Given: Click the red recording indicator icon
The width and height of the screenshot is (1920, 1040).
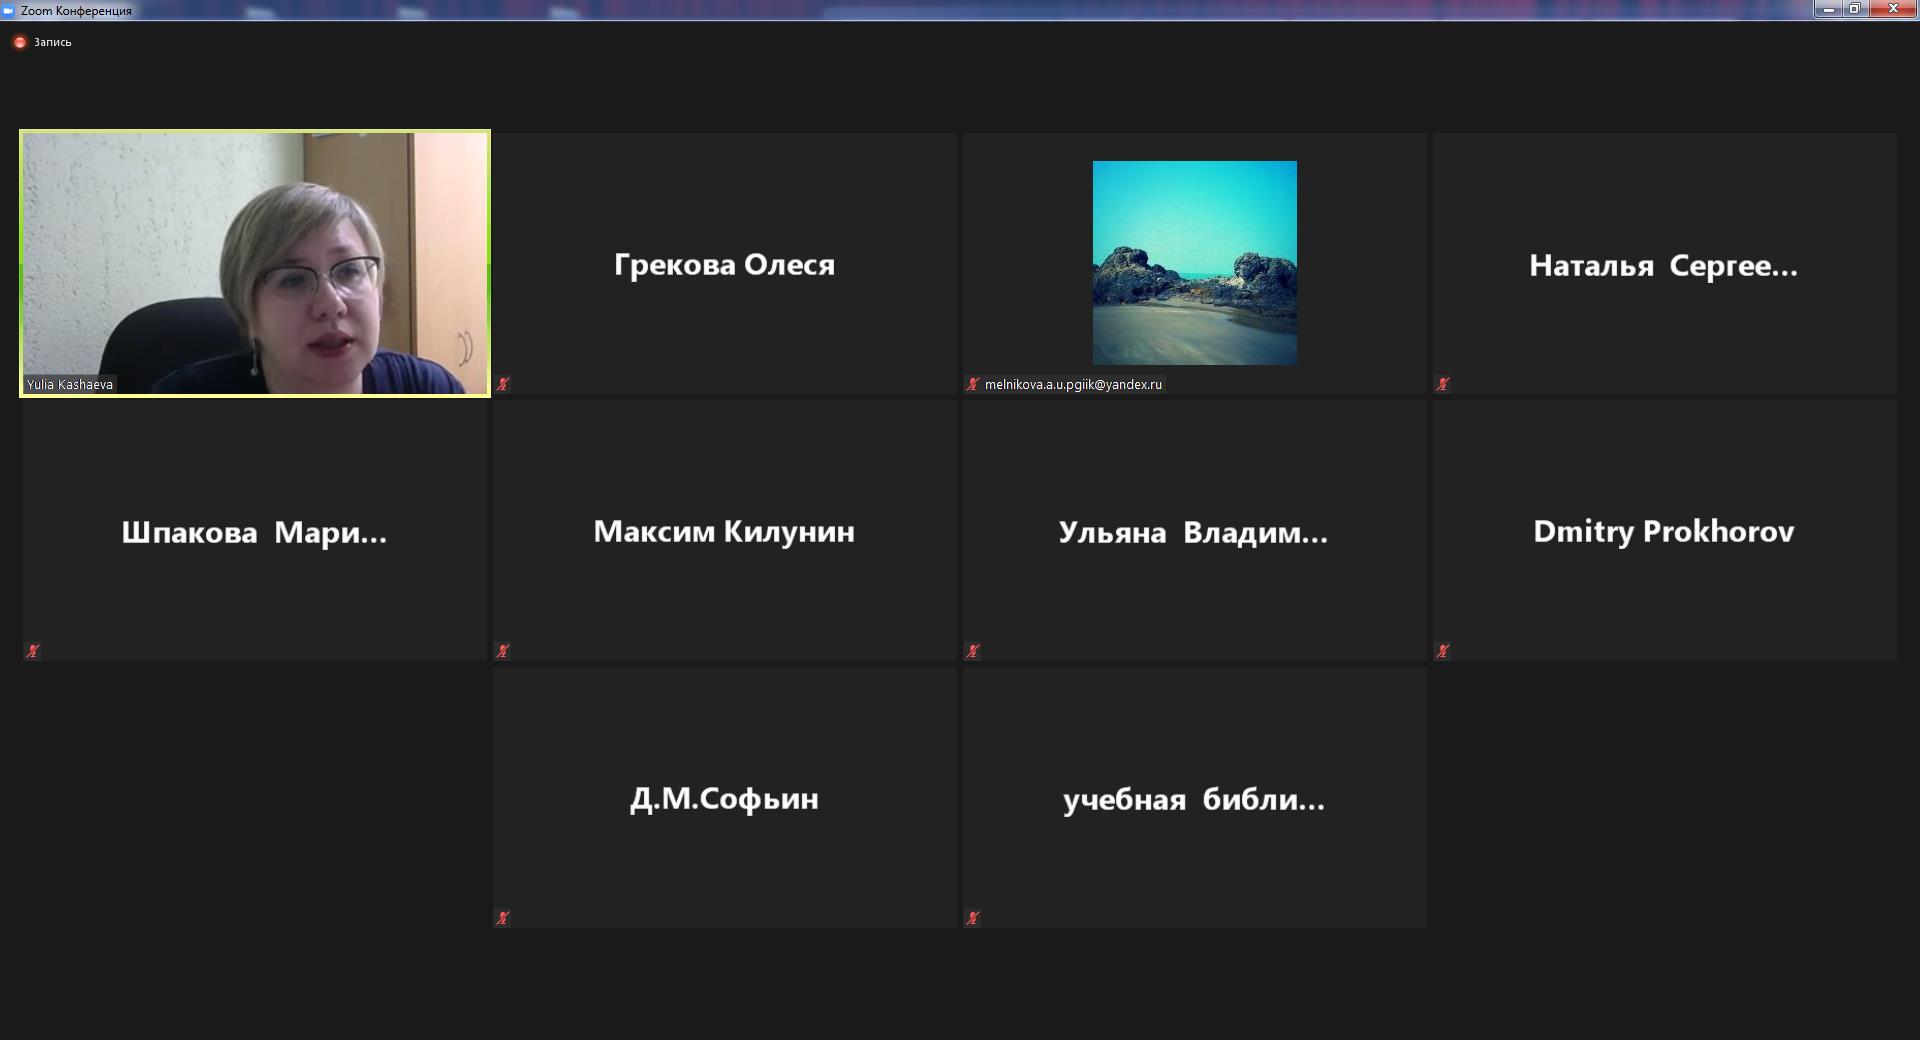Looking at the screenshot, I should point(19,42).
